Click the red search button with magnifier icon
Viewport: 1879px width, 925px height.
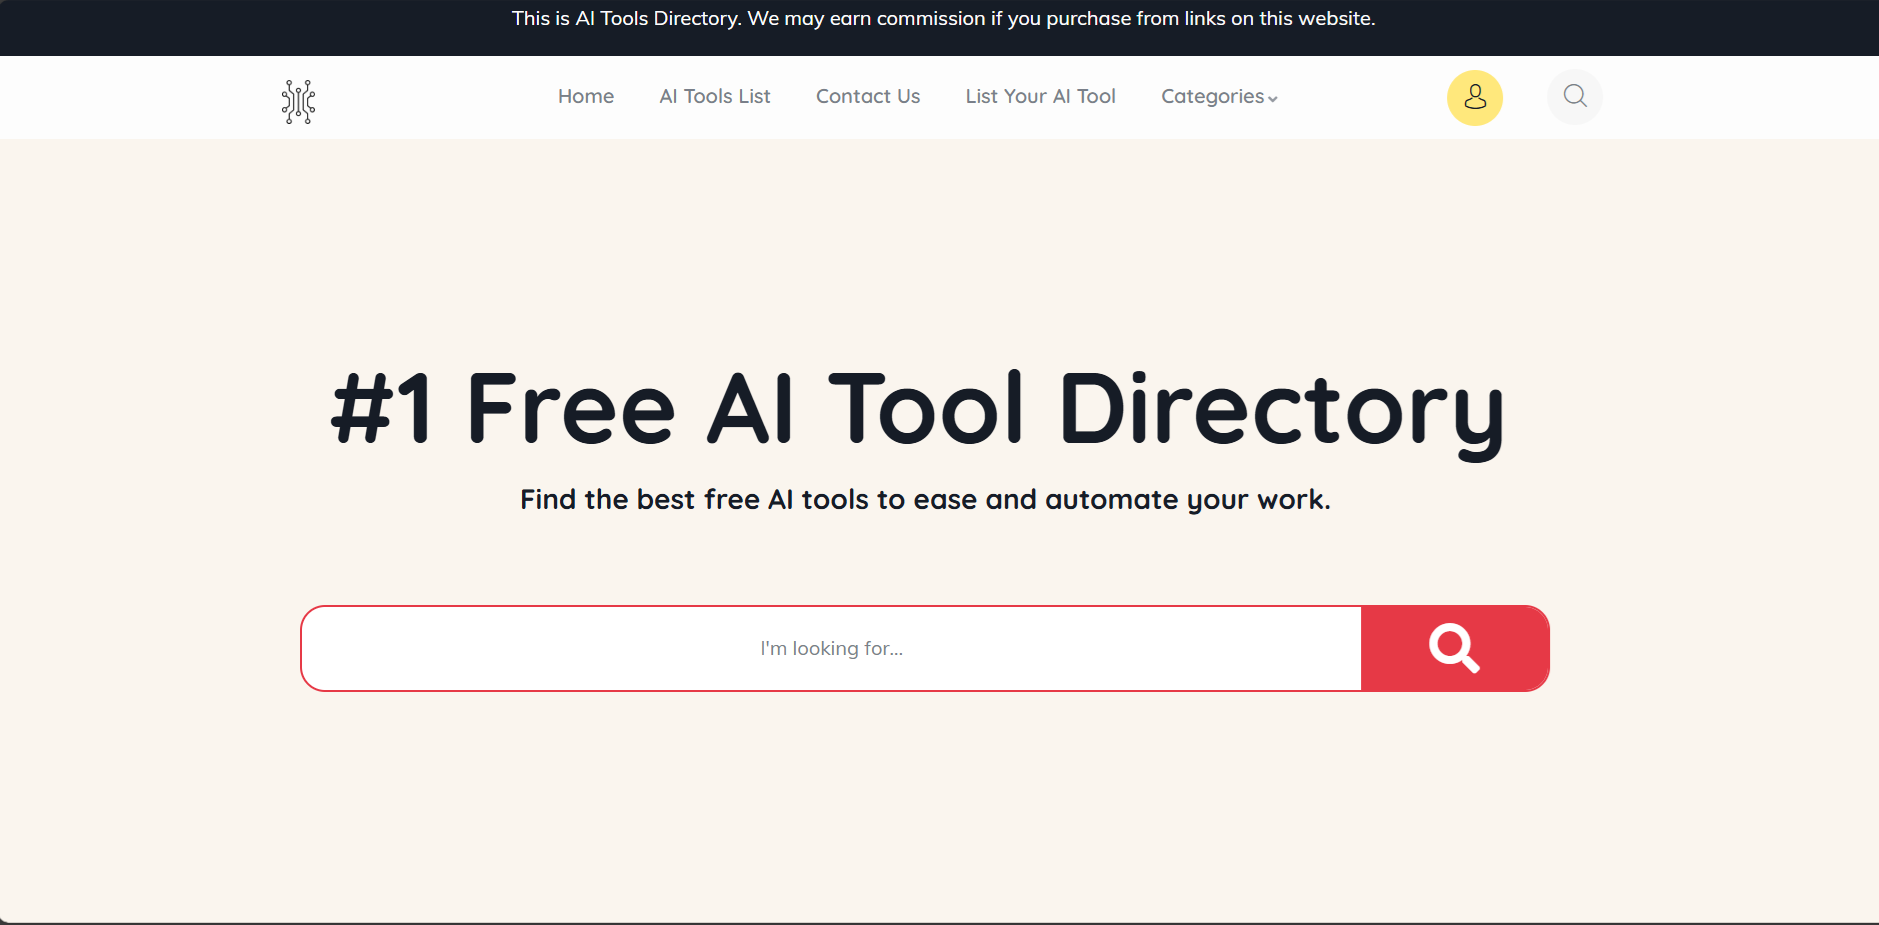pyautogui.click(x=1453, y=648)
